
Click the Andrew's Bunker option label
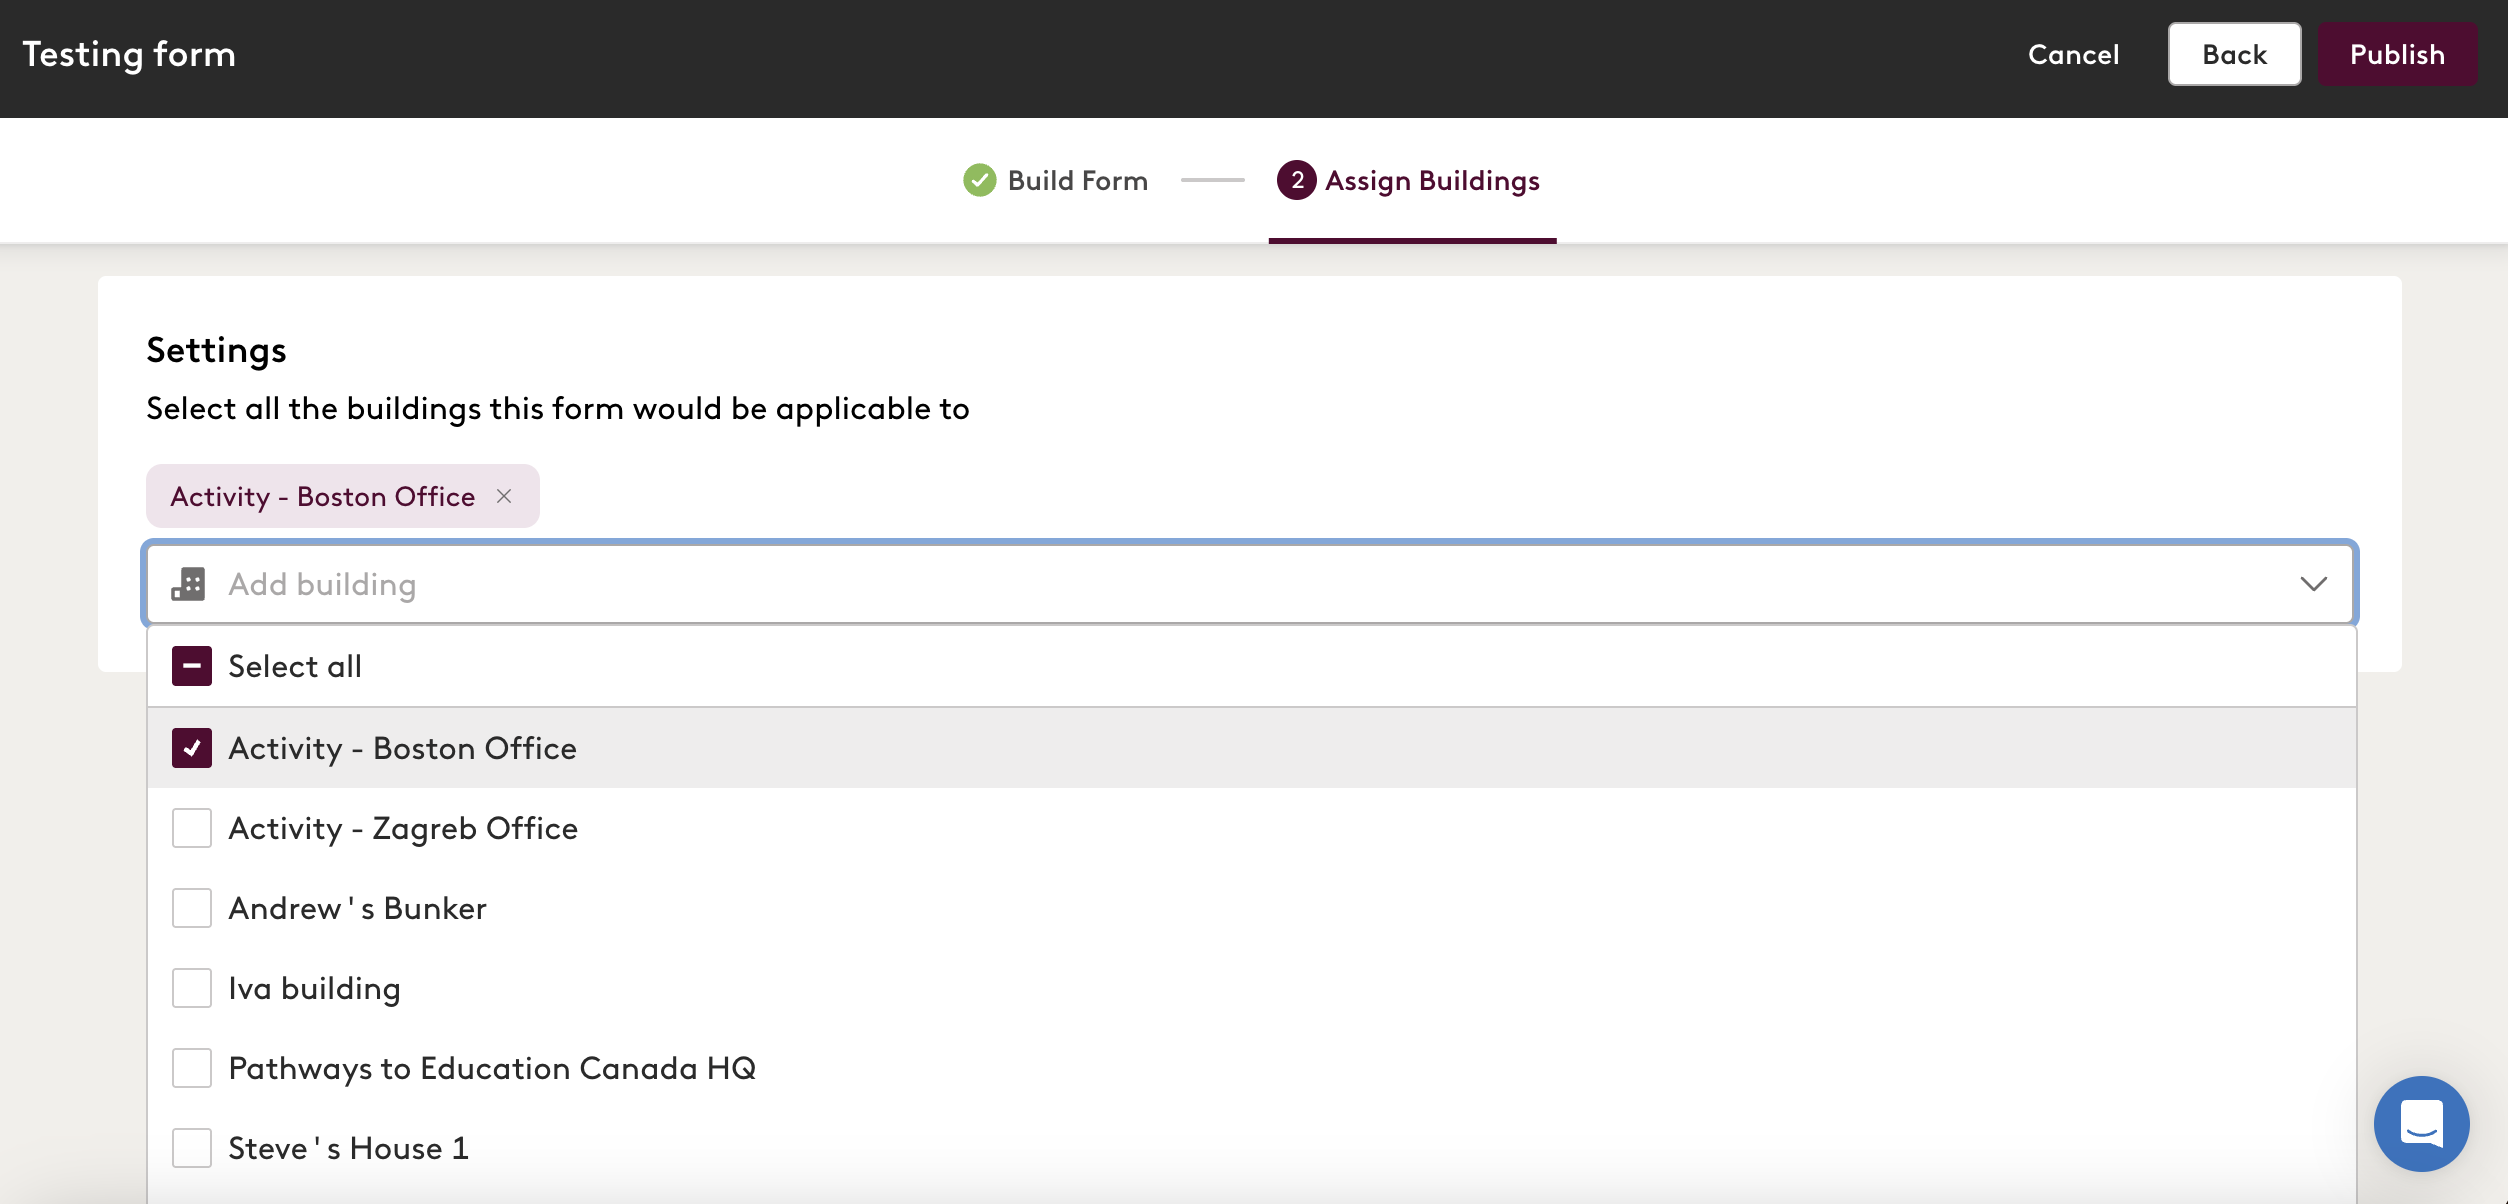coord(357,908)
